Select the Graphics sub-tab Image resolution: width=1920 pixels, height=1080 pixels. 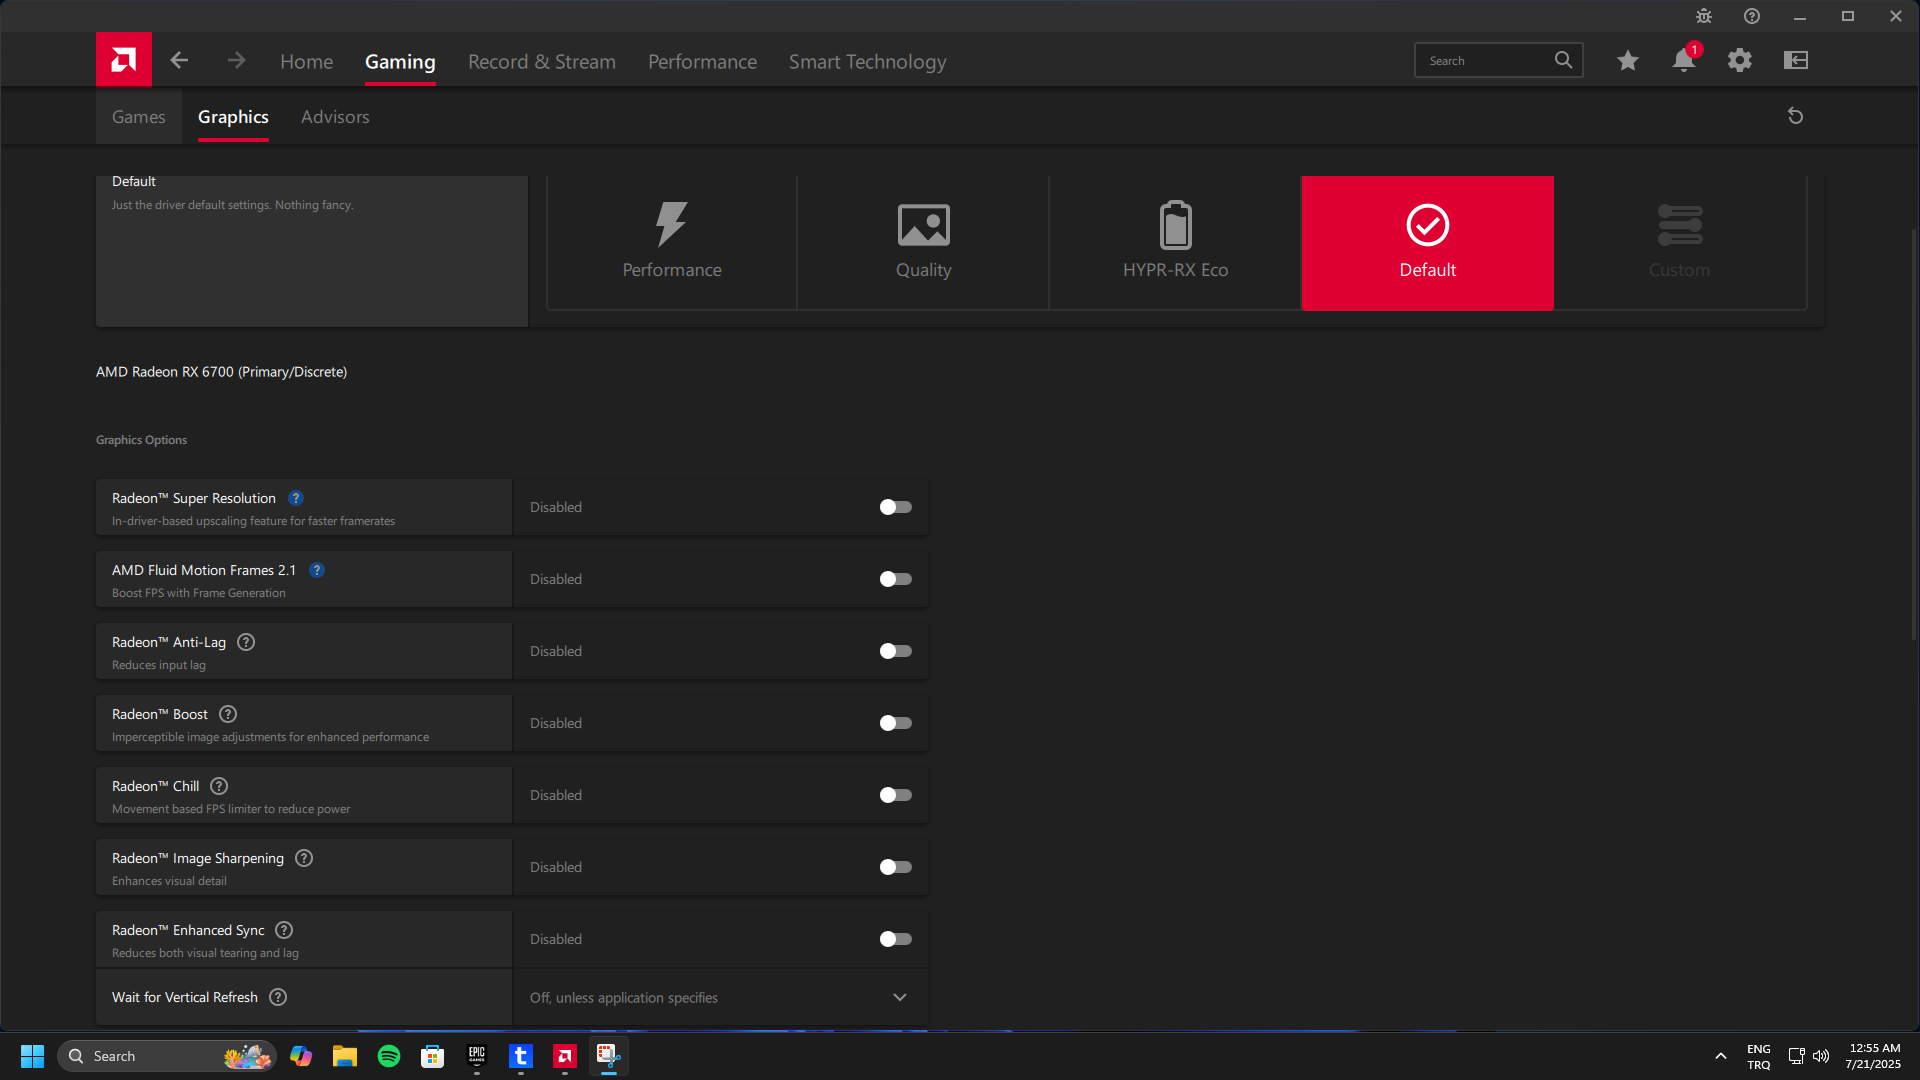pyautogui.click(x=233, y=116)
